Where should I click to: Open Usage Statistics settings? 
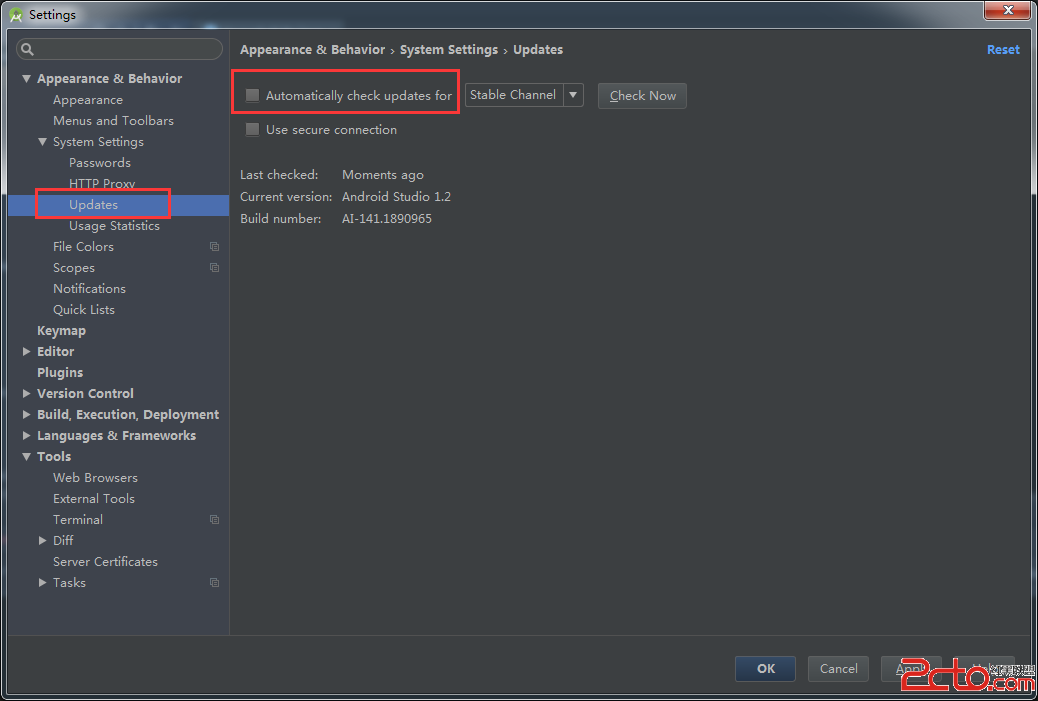click(115, 226)
